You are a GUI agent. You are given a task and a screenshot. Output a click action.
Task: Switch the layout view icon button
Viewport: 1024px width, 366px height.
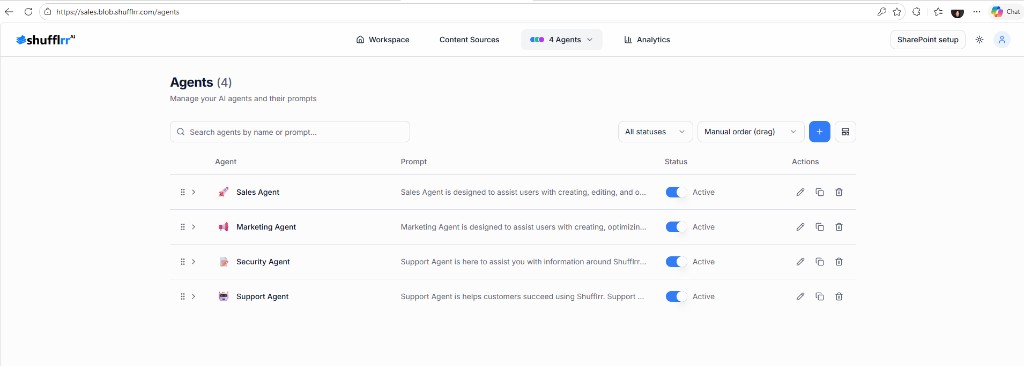845,131
